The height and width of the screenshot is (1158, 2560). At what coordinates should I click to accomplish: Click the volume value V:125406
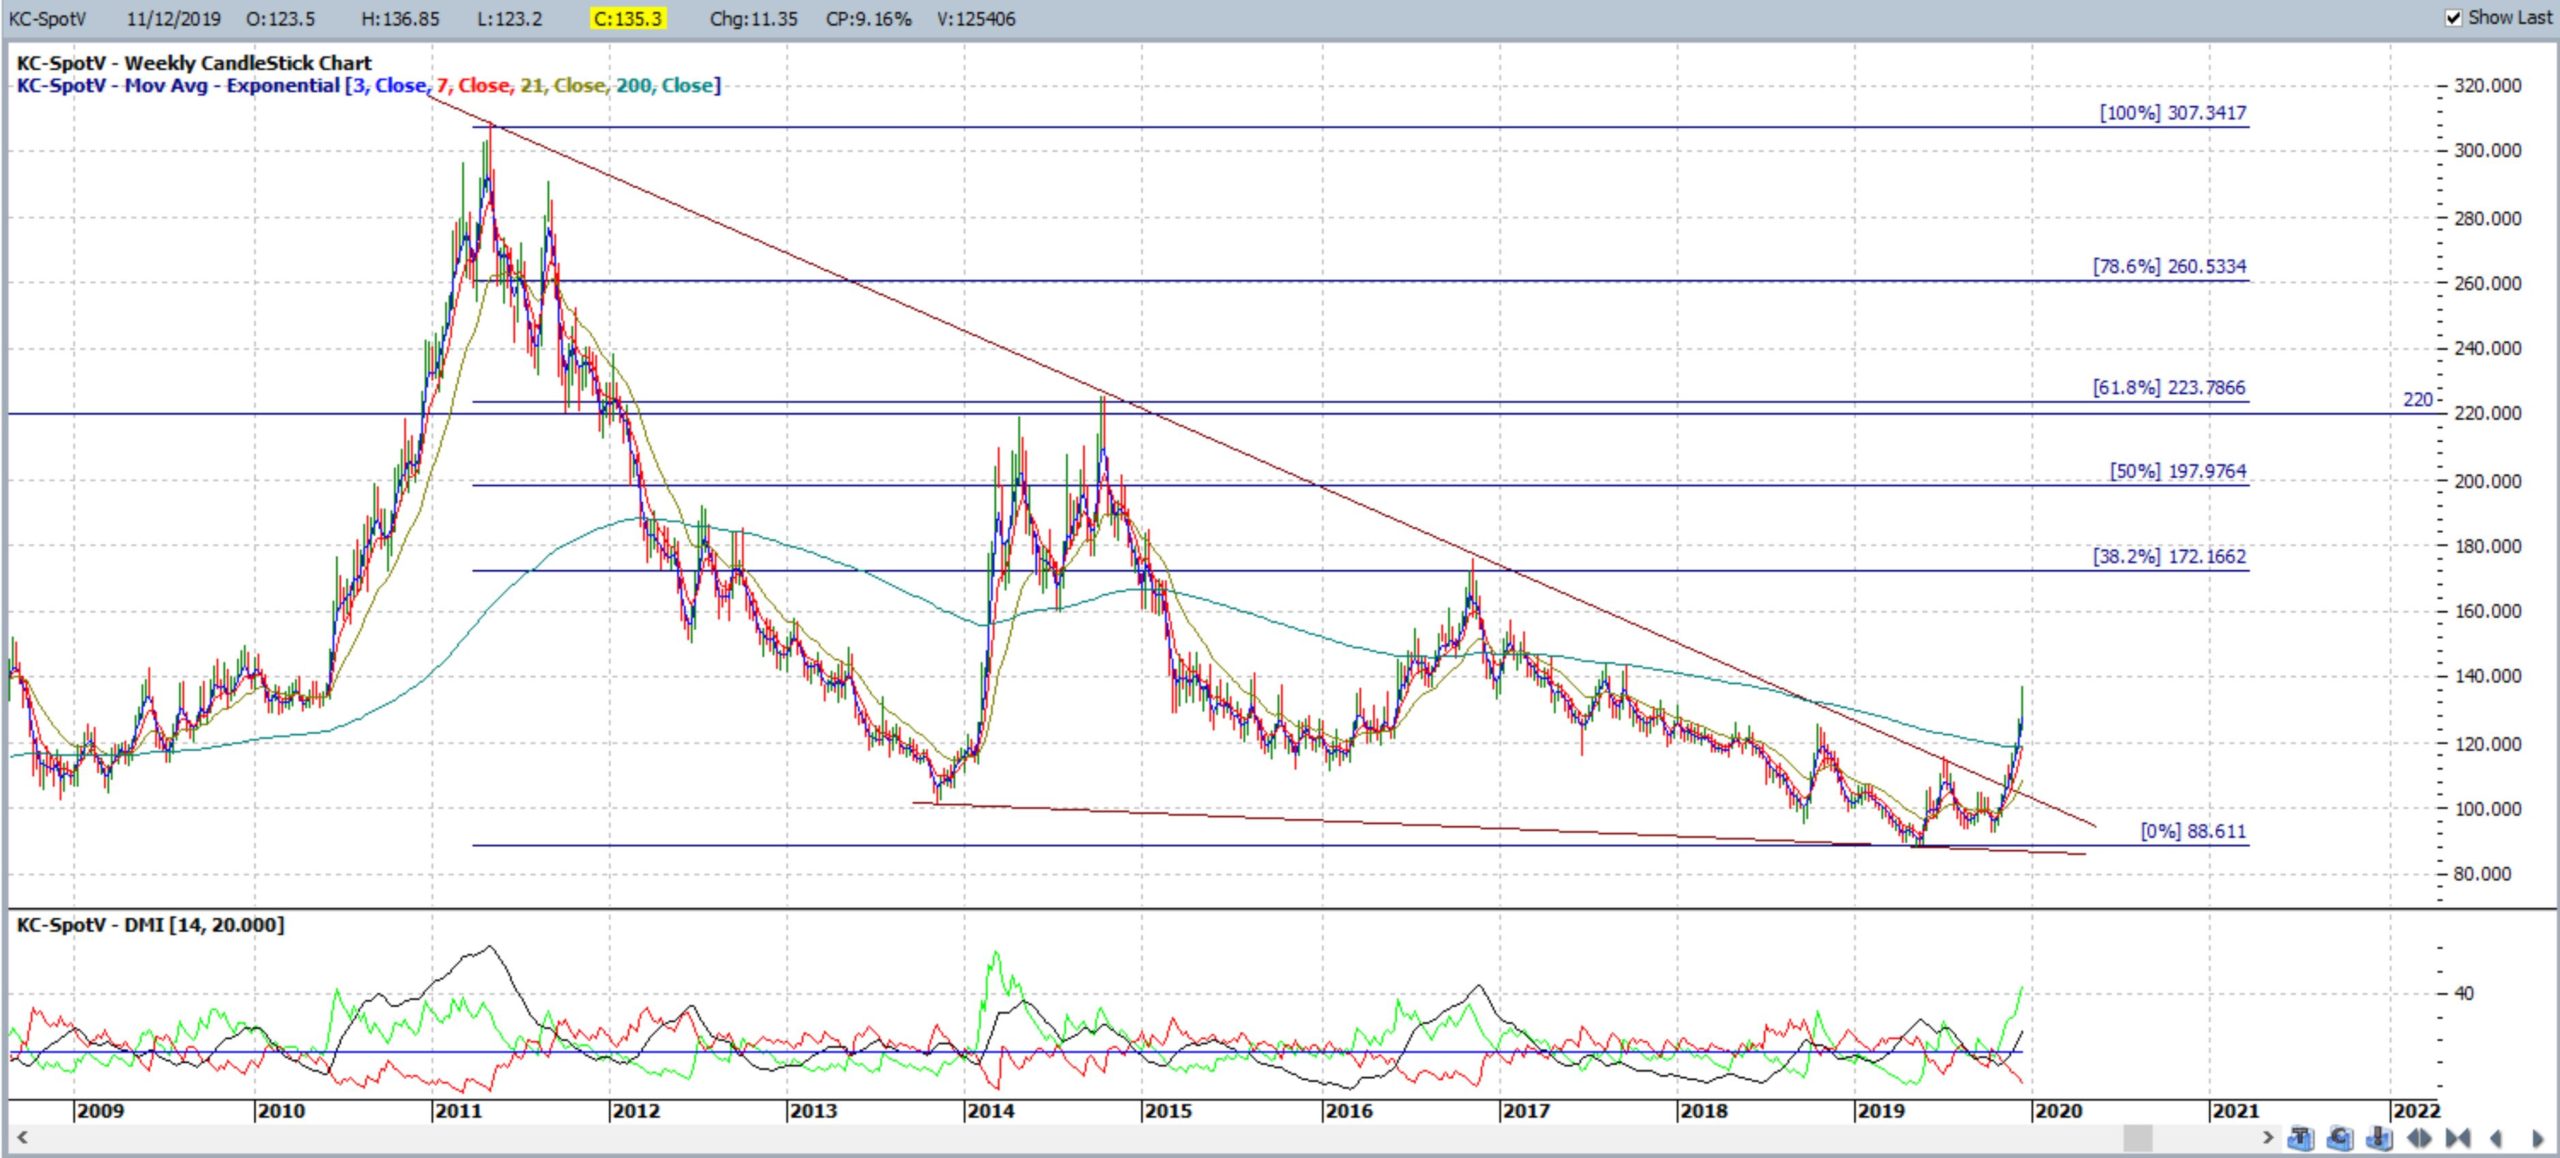976,19
